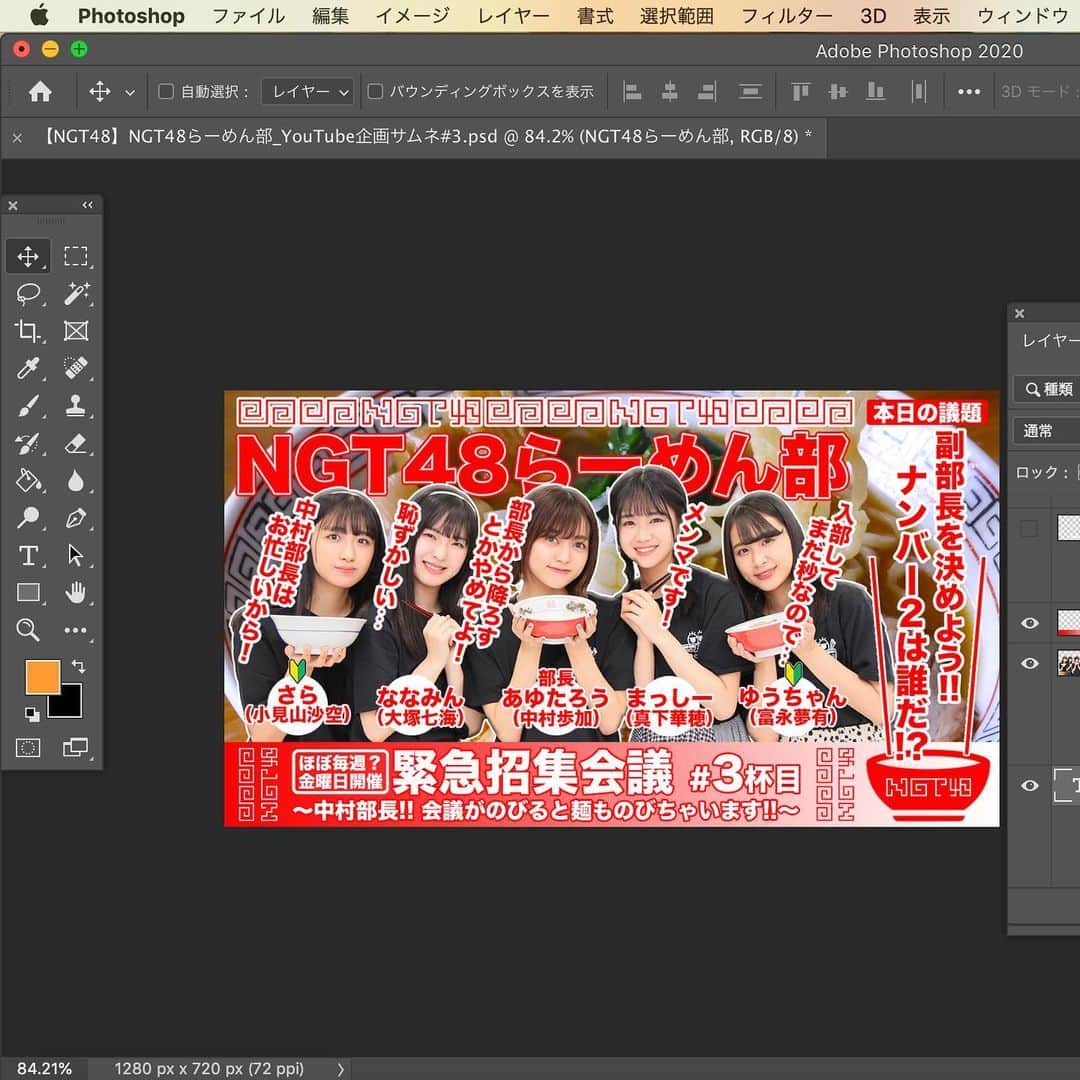
Task: Open the black background color picker
Action: click(70, 706)
